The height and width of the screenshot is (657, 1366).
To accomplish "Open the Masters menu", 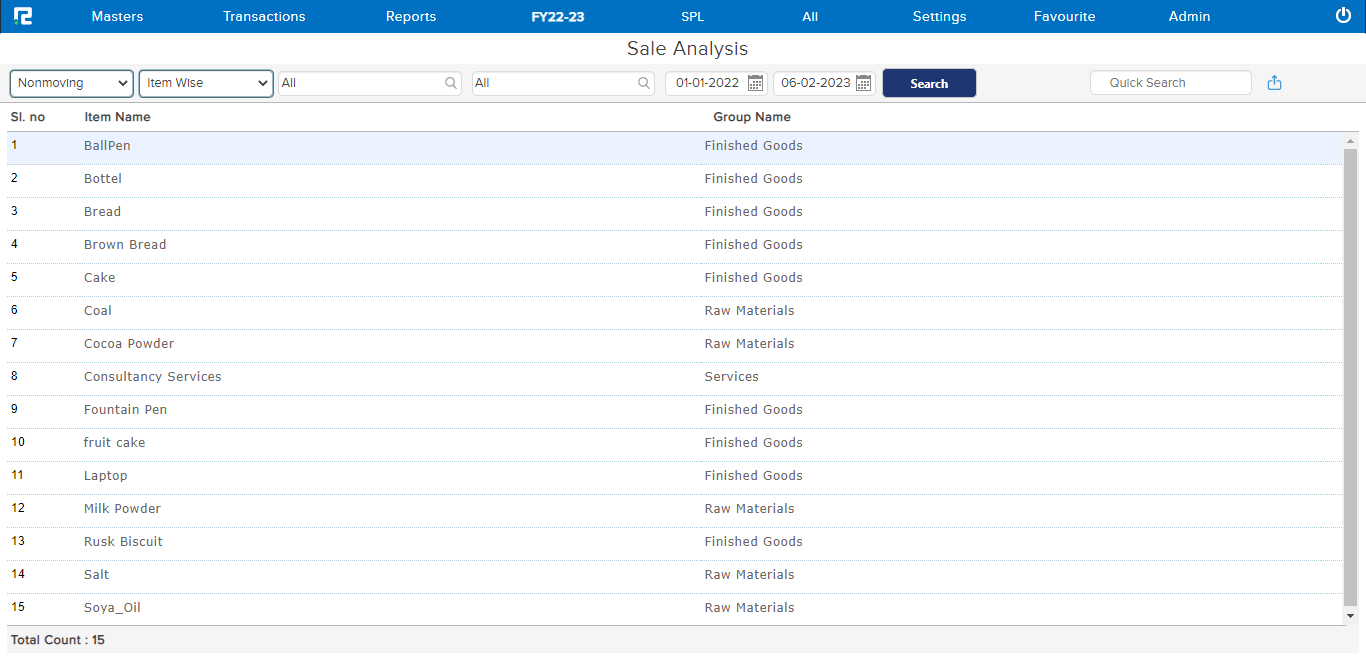I will point(117,16).
